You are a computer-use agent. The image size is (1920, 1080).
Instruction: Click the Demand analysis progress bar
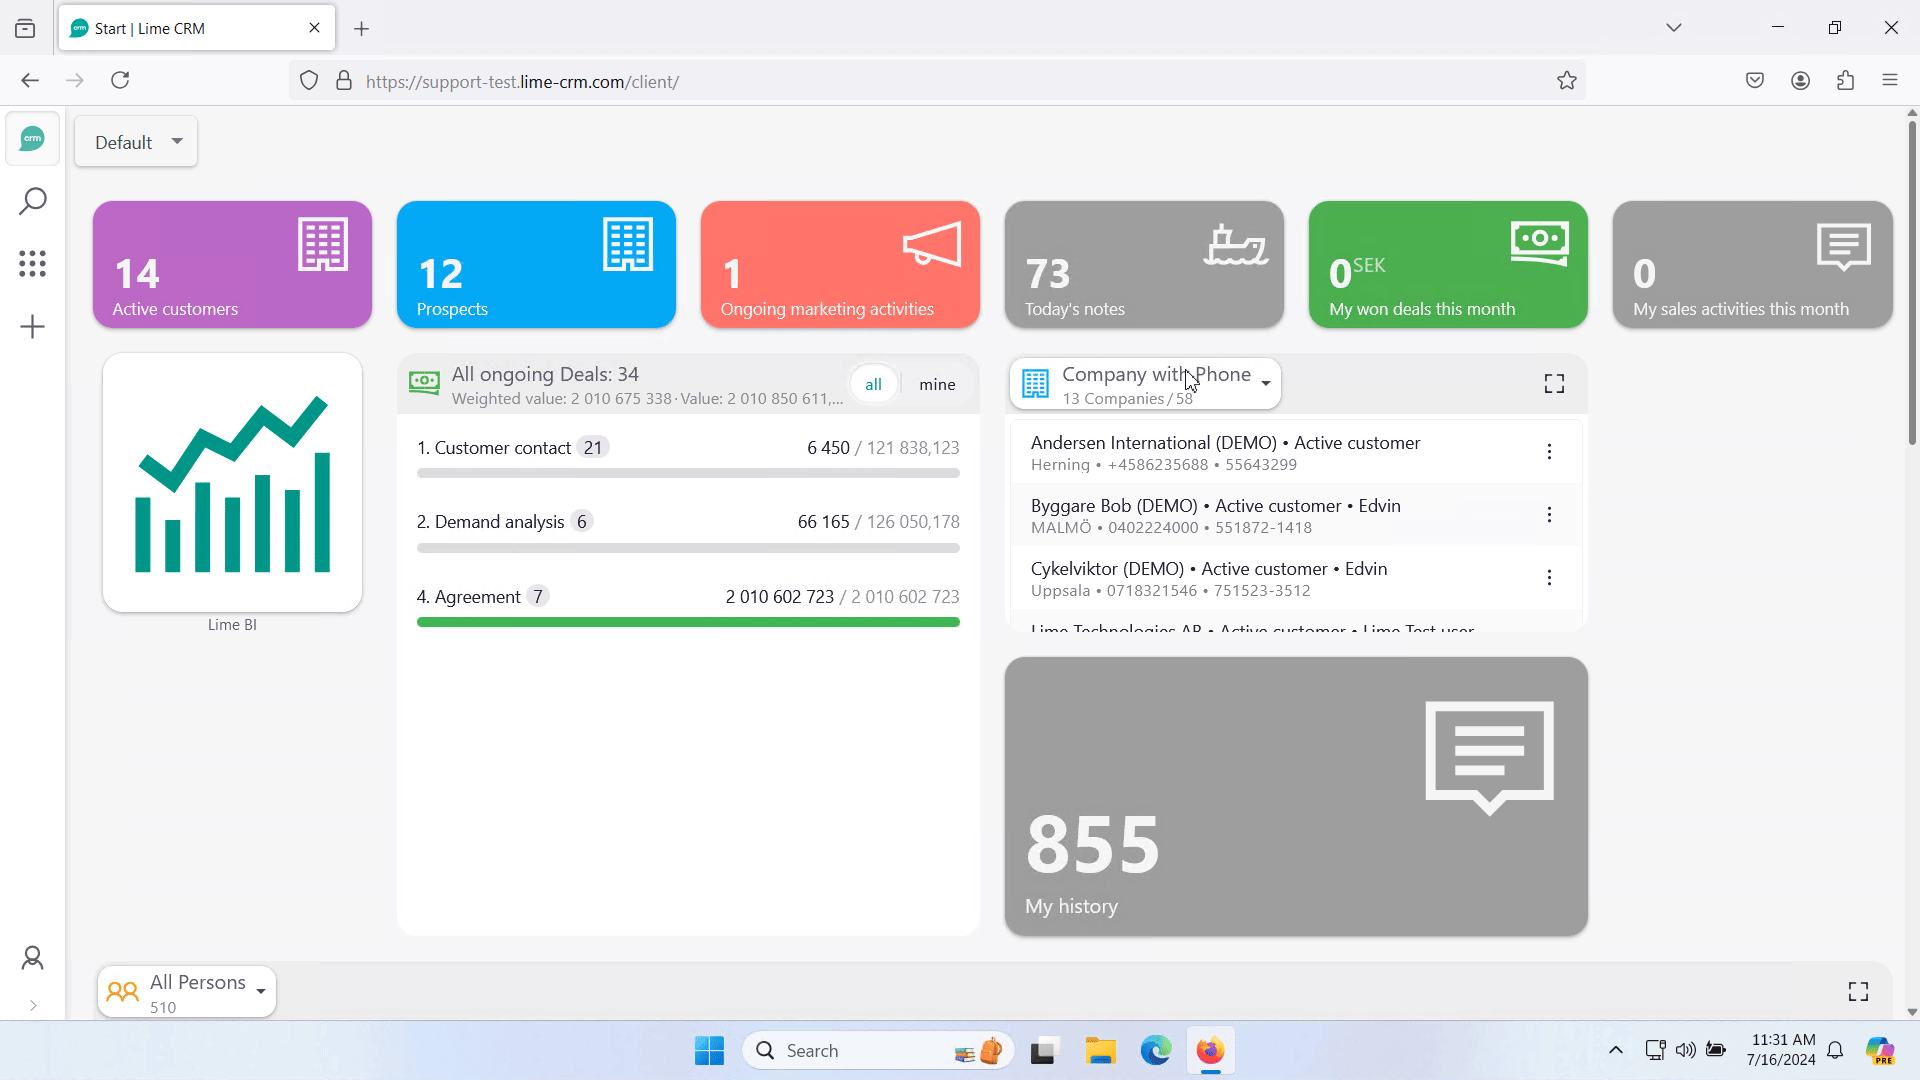tap(688, 548)
